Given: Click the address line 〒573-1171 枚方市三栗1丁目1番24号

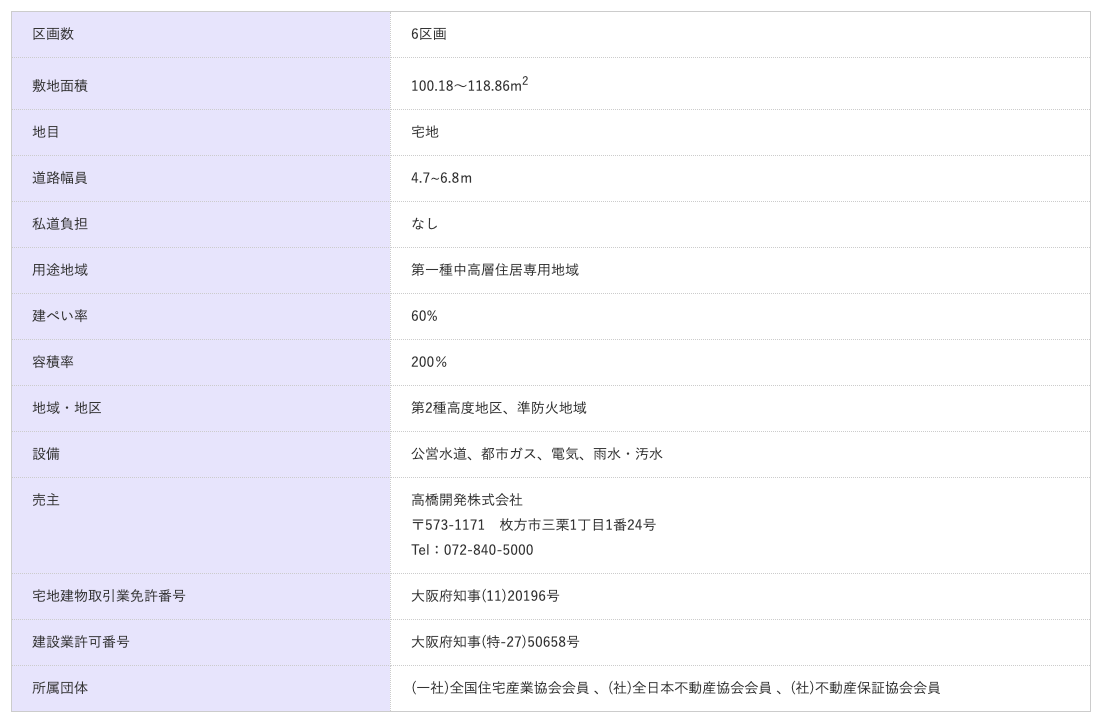Looking at the screenshot, I should (533, 525).
